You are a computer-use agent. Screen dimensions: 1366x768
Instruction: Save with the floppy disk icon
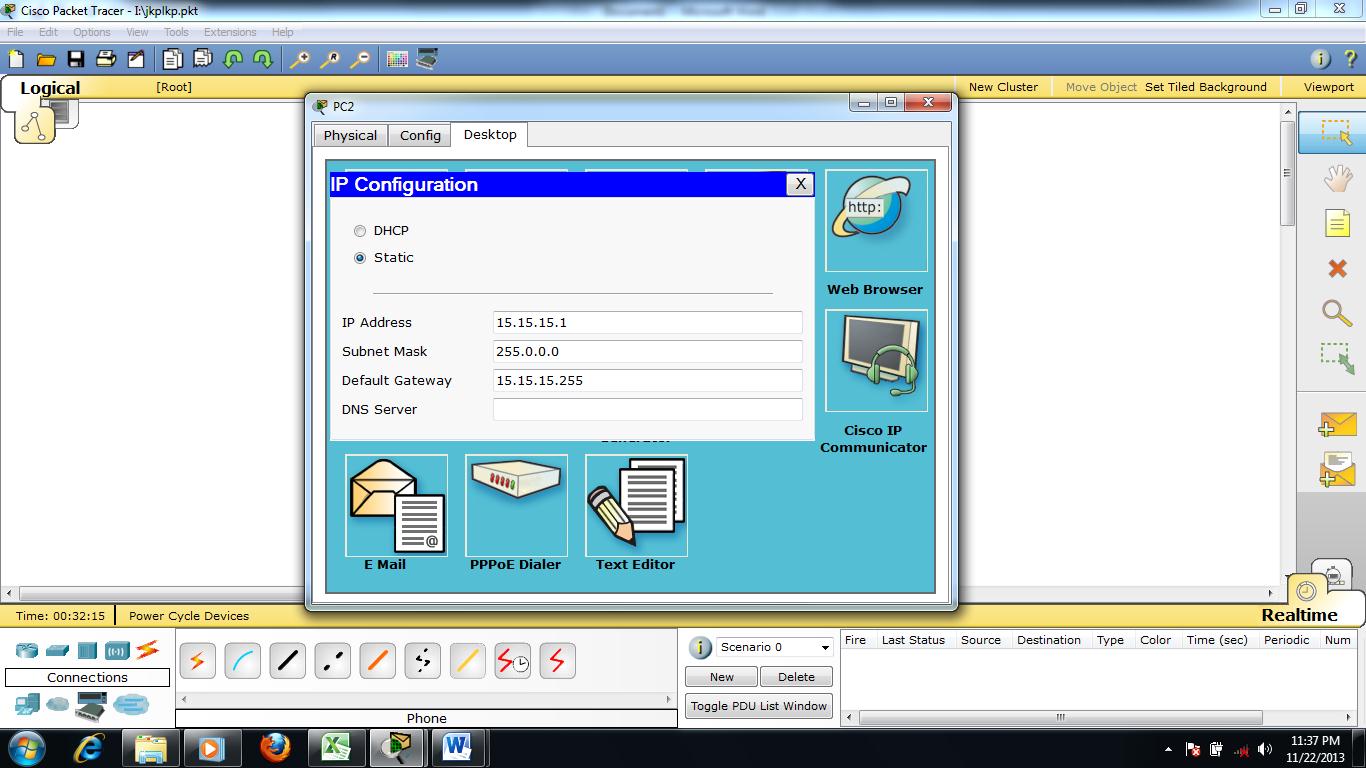pos(76,59)
